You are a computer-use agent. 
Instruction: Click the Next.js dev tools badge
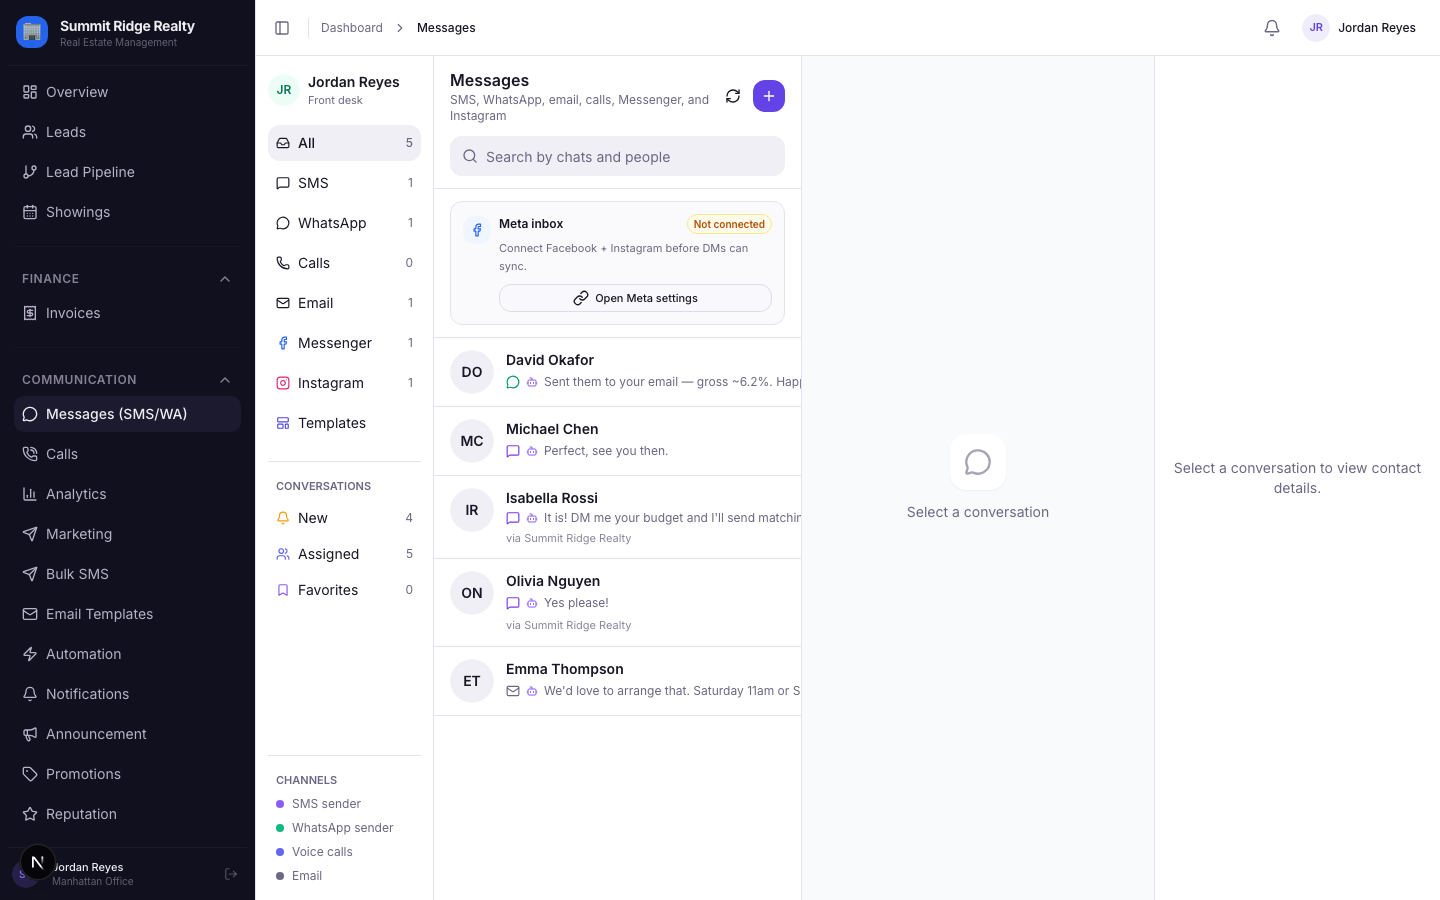[x=37, y=862]
